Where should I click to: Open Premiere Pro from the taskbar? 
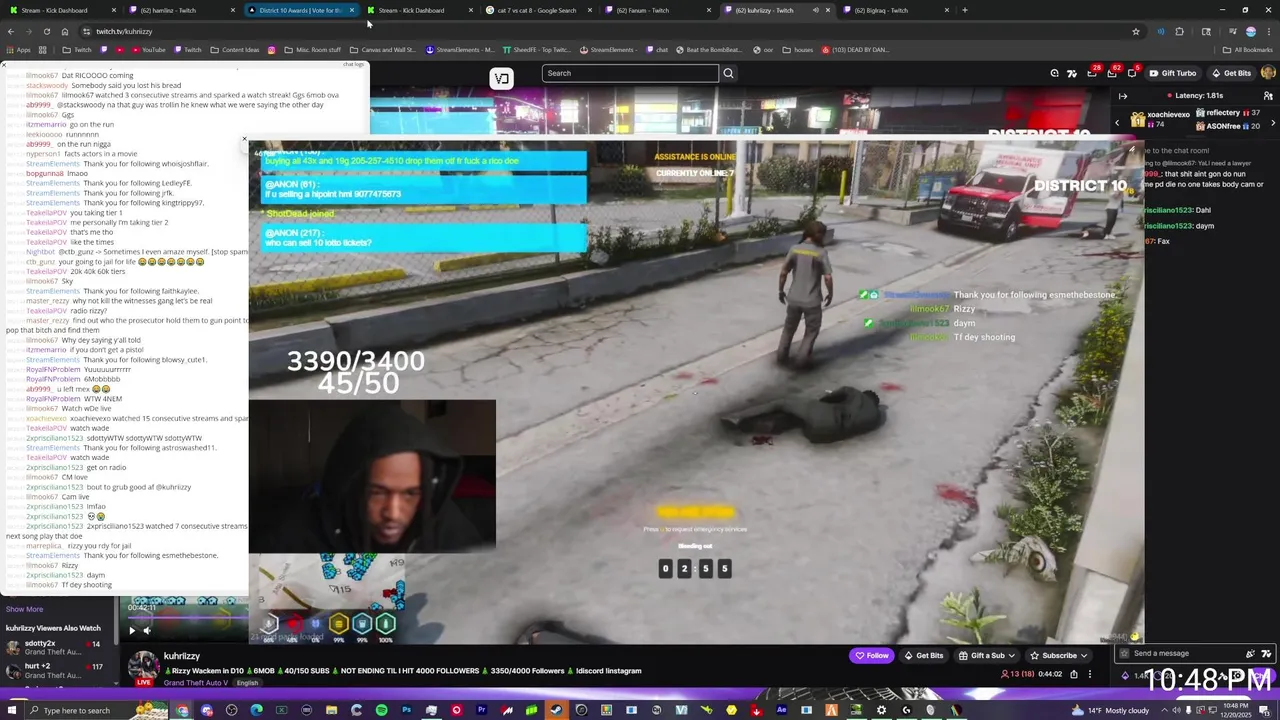point(481,710)
